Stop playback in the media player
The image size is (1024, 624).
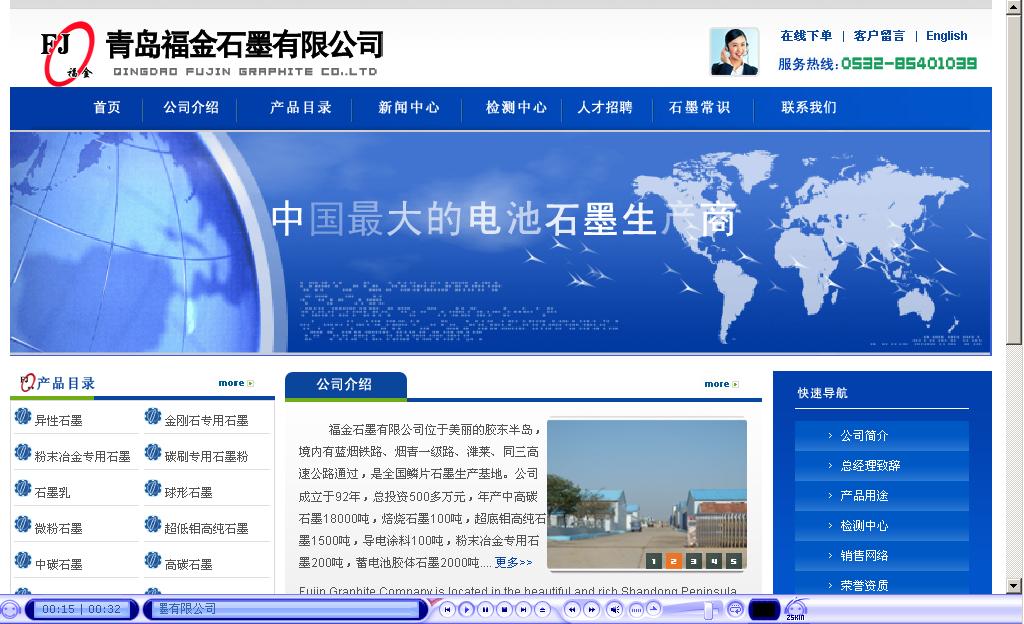(504, 610)
